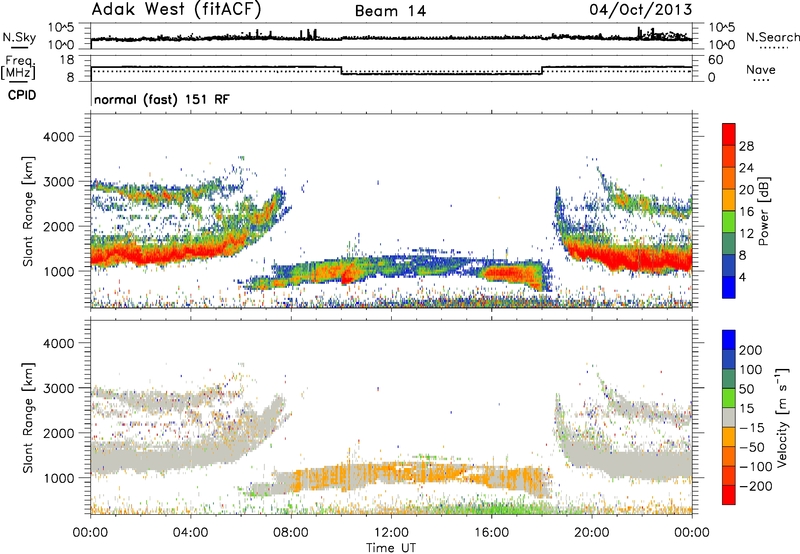Click the 'Beam 14' label
The image size is (800, 554).
(x=390, y=11)
